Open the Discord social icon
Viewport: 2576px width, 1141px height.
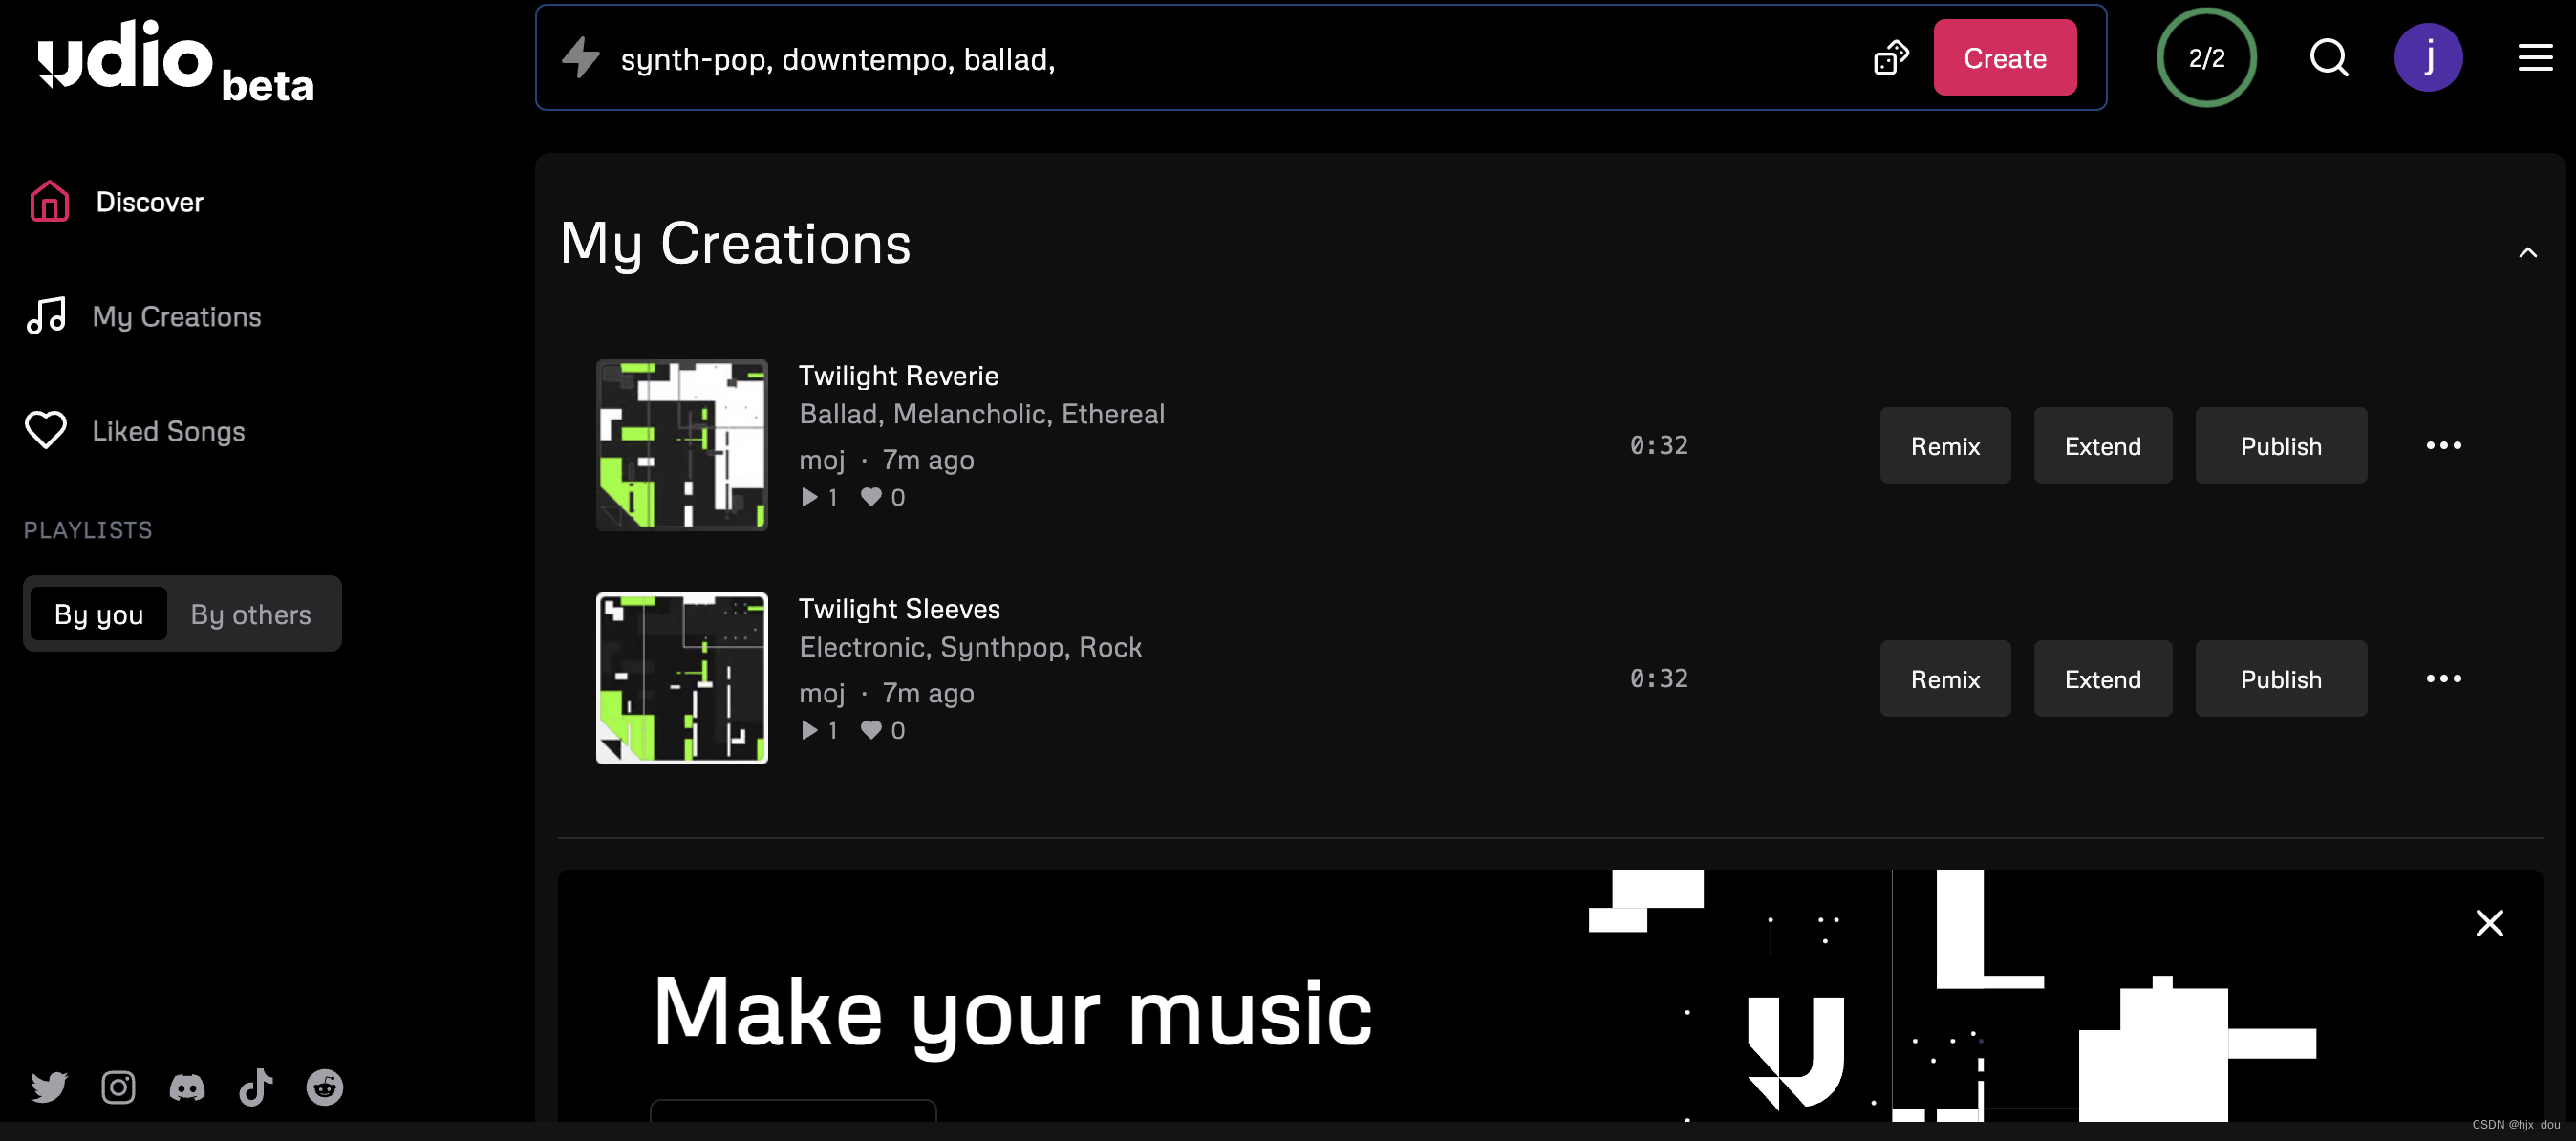pyautogui.click(x=187, y=1087)
